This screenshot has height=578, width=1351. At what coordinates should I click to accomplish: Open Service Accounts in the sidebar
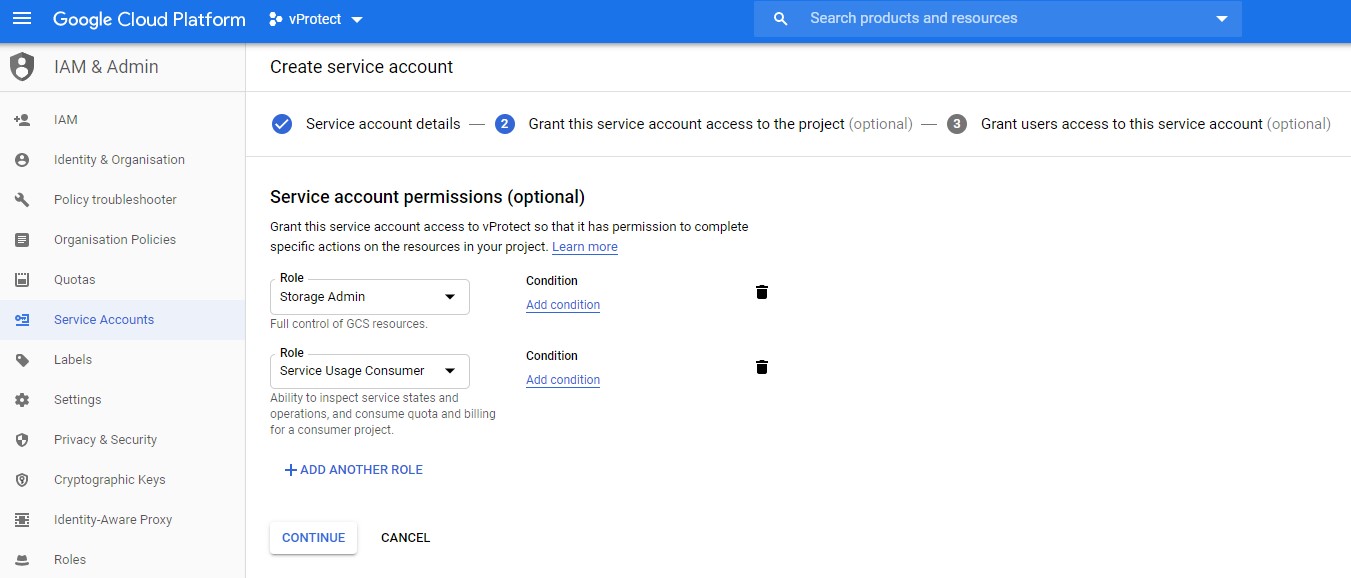(x=104, y=320)
